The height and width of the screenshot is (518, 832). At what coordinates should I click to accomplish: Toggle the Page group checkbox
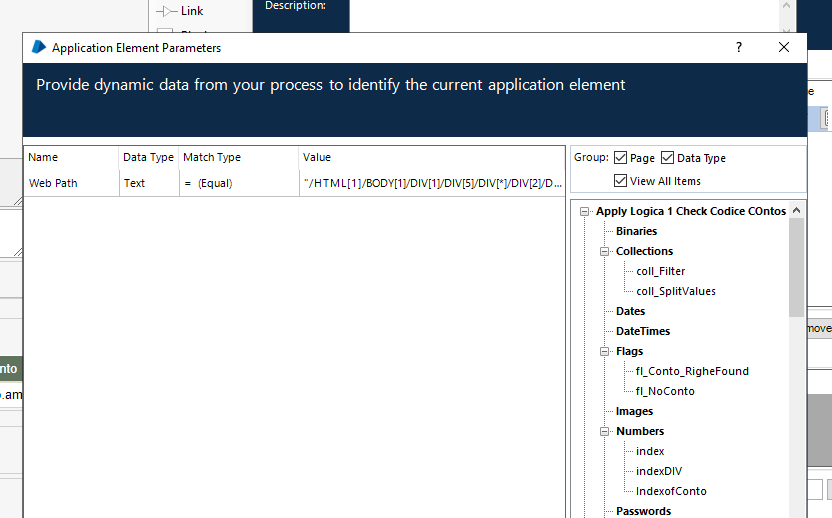pyautogui.click(x=621, y=158)
